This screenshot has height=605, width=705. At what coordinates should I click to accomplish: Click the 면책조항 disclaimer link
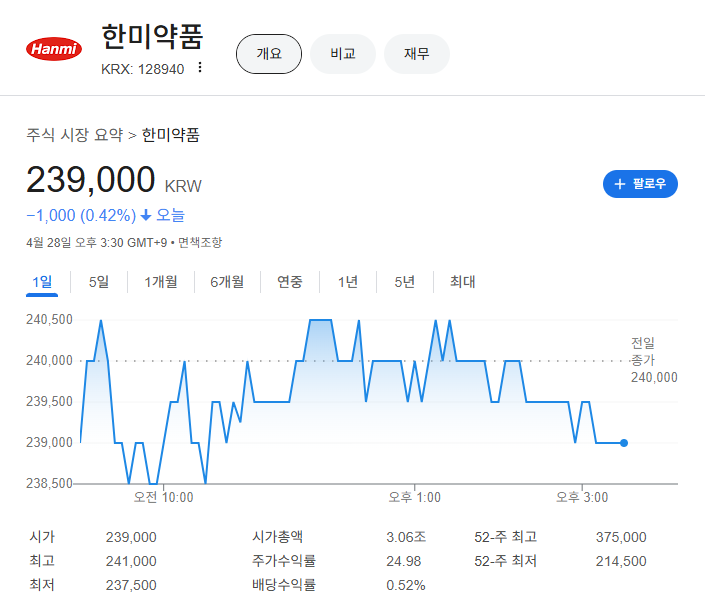[x=200, y=243]
